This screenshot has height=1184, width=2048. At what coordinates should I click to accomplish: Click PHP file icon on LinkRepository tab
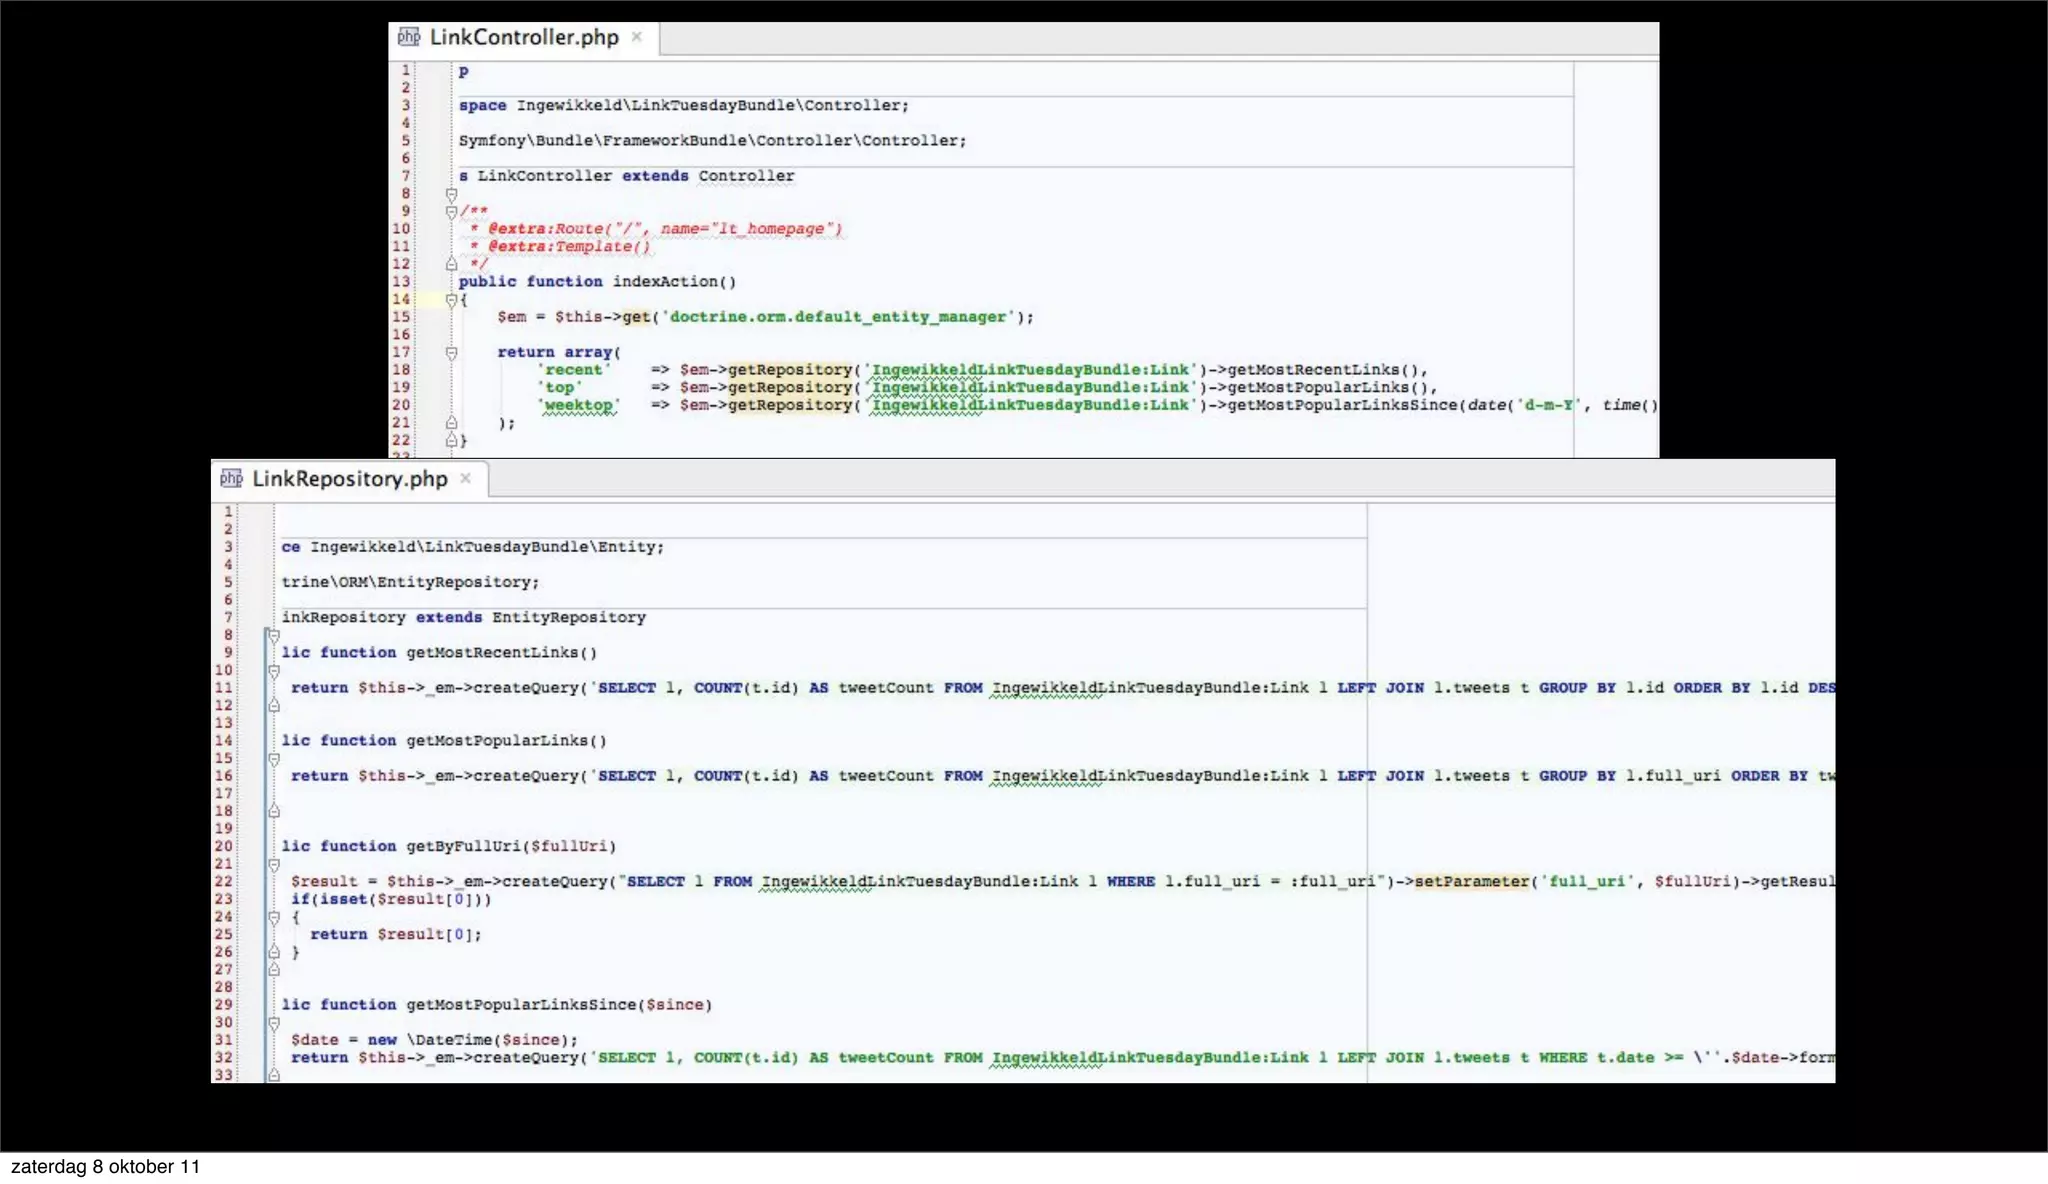(231, 479)
